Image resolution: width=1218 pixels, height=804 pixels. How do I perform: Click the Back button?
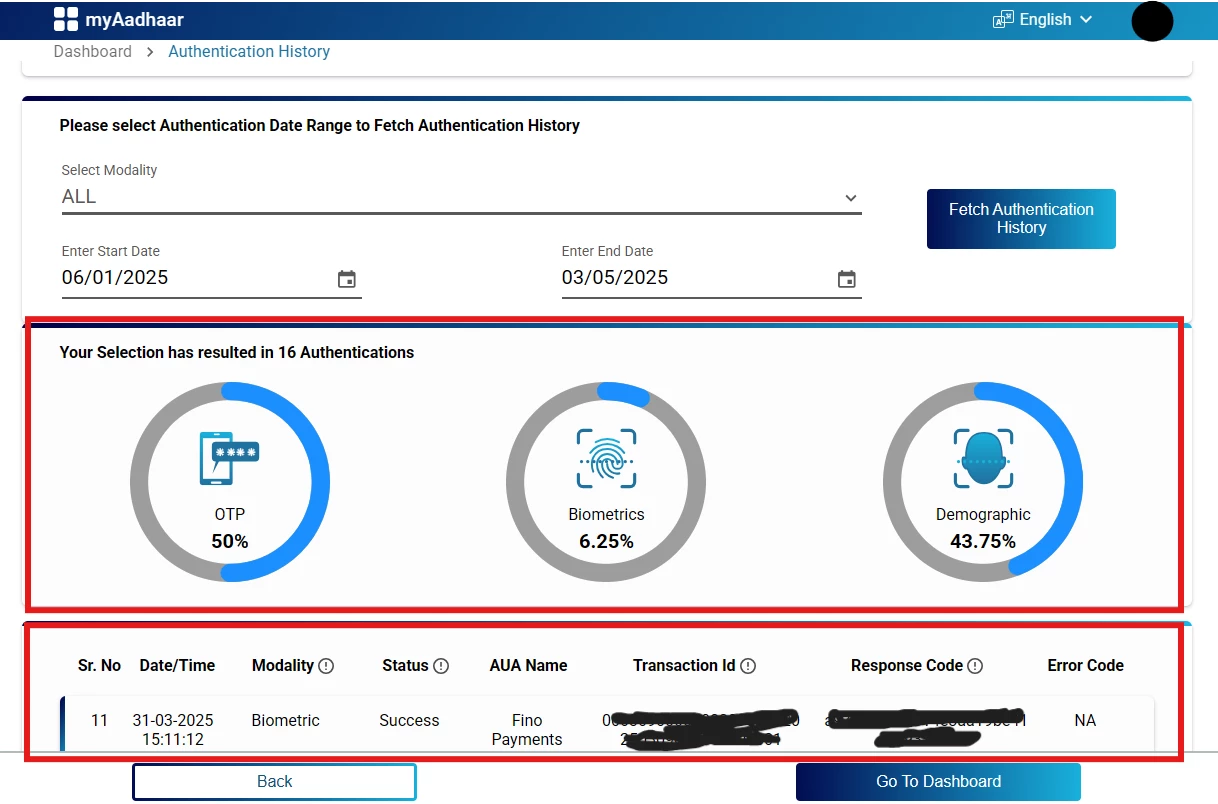click(274, 782)
